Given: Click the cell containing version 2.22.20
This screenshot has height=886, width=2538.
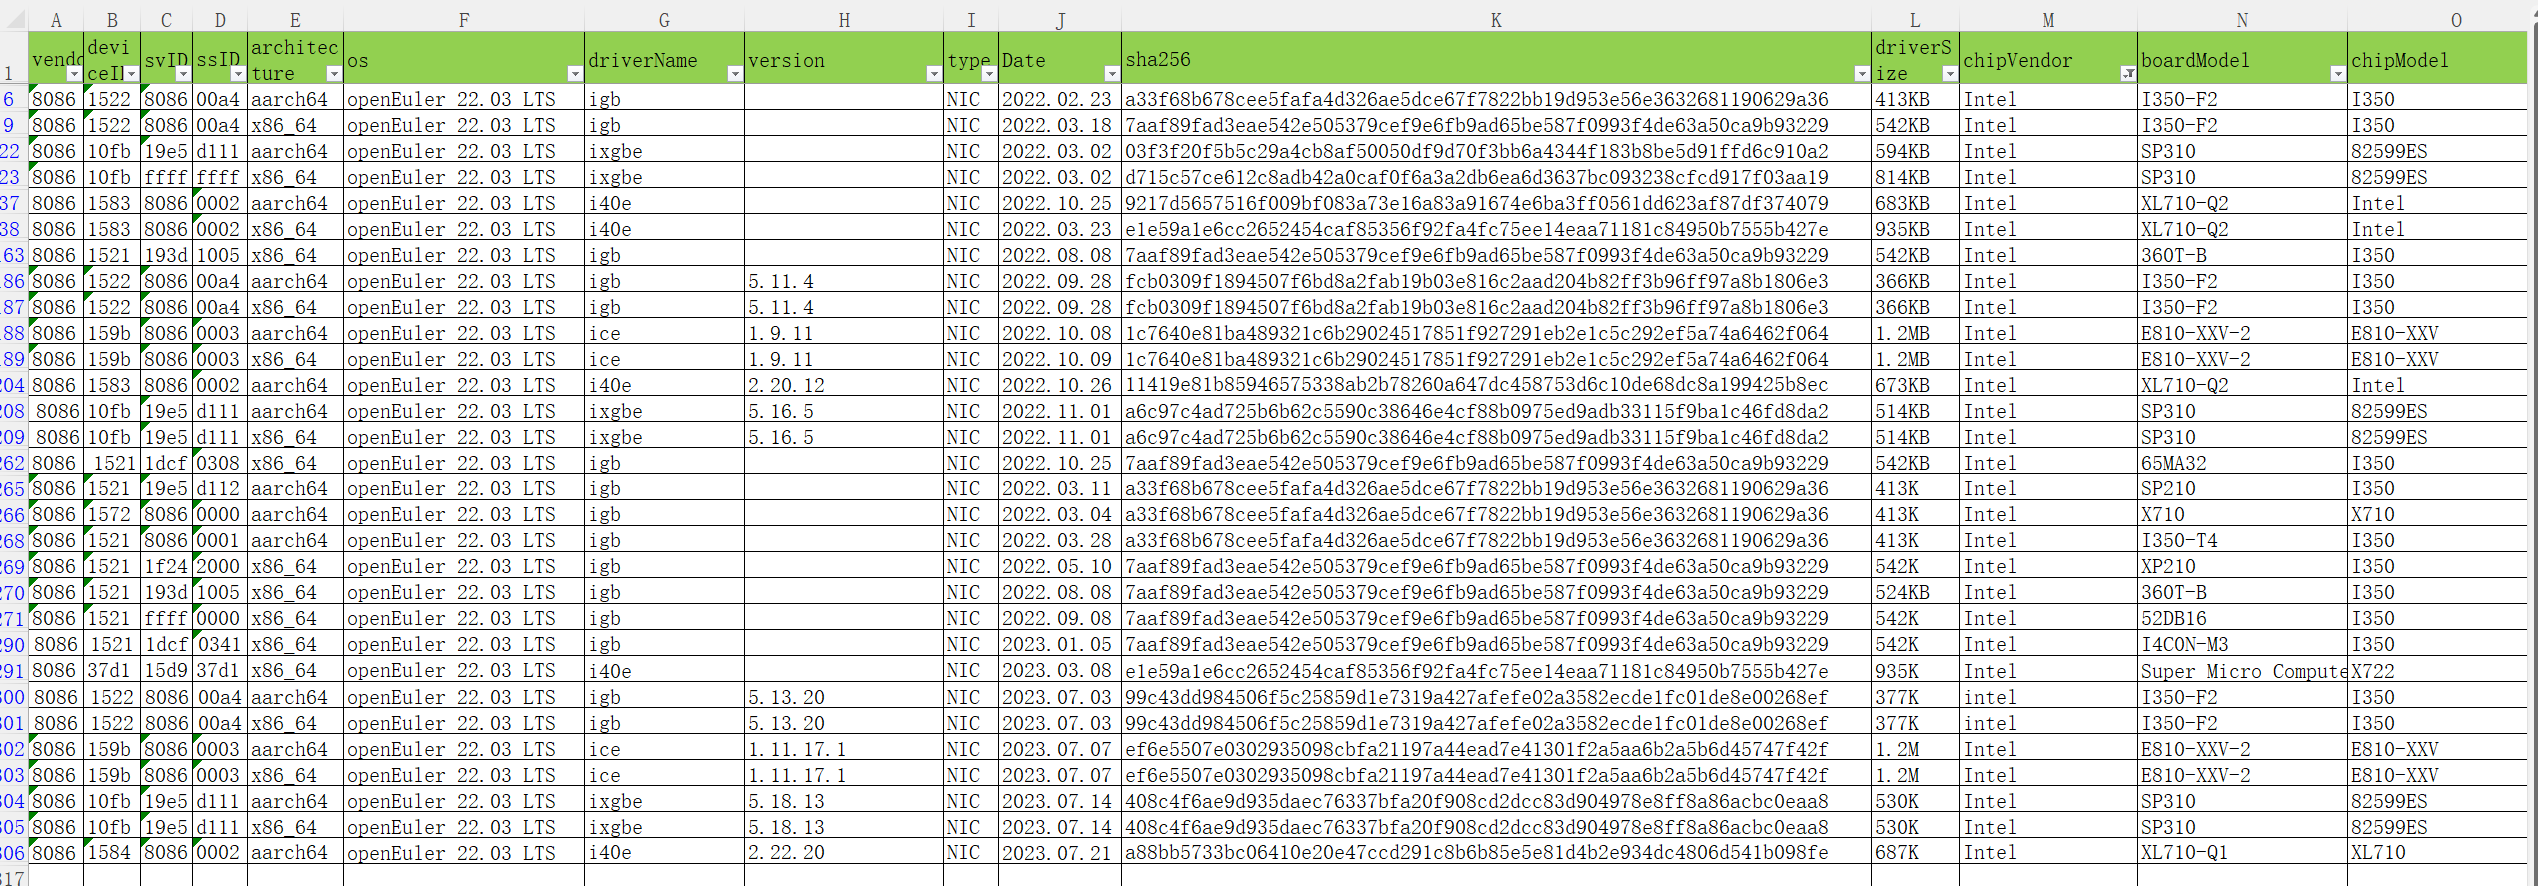Looking at the screenshot, I should point(843,853).
